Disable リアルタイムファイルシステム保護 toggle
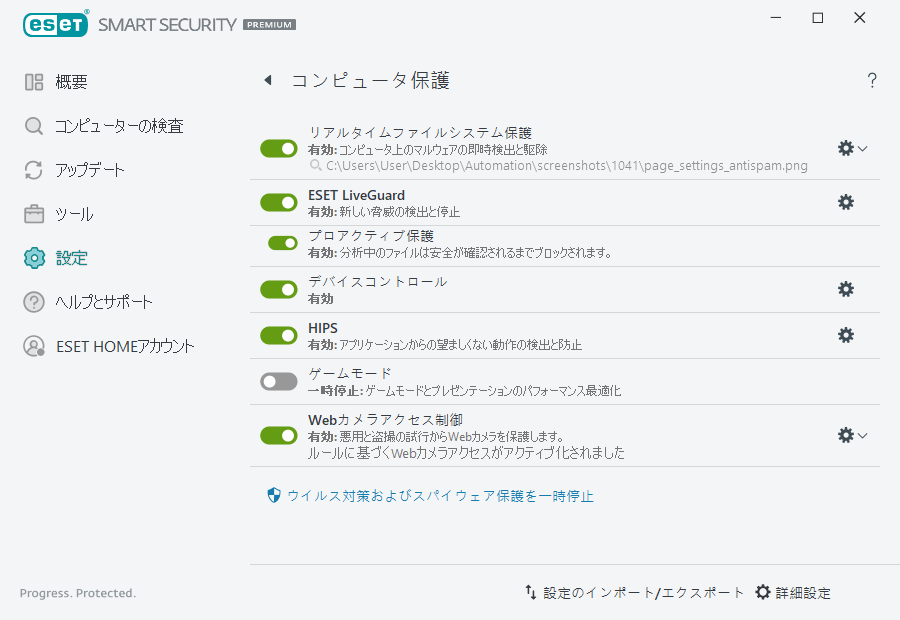900x620 pixels. [x=278, y=148]
